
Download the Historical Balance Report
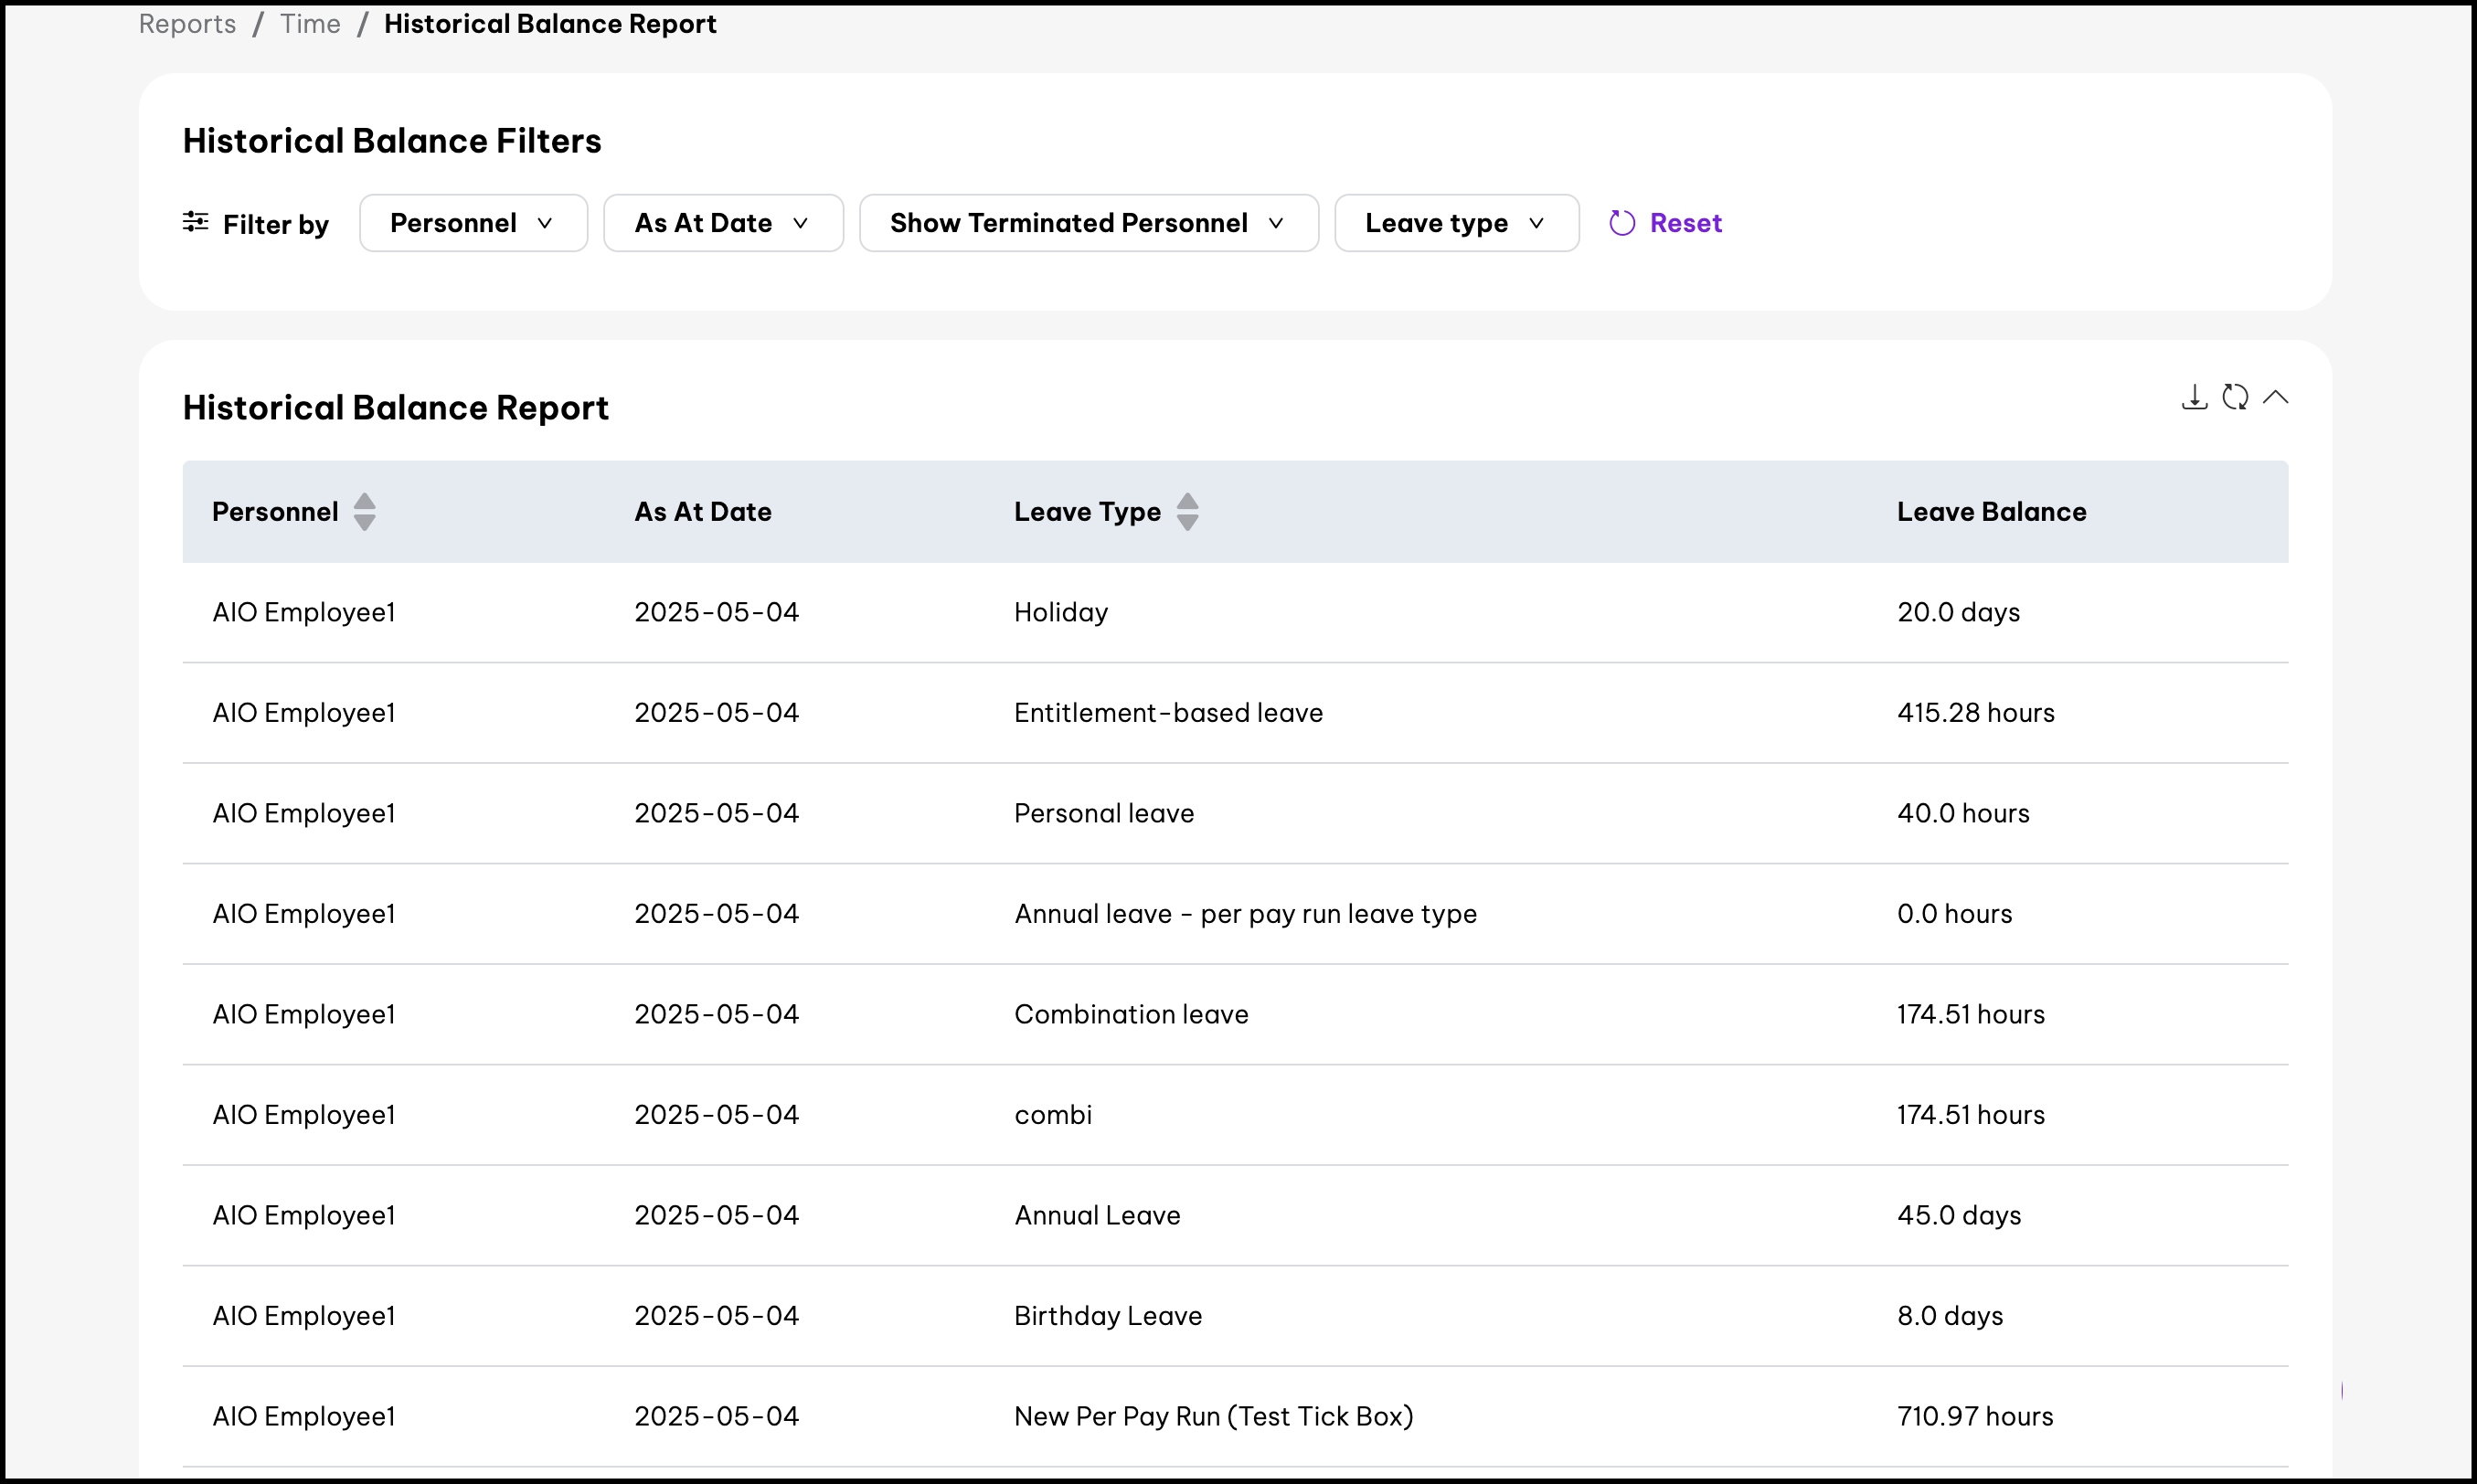[x=2194, y=397]
